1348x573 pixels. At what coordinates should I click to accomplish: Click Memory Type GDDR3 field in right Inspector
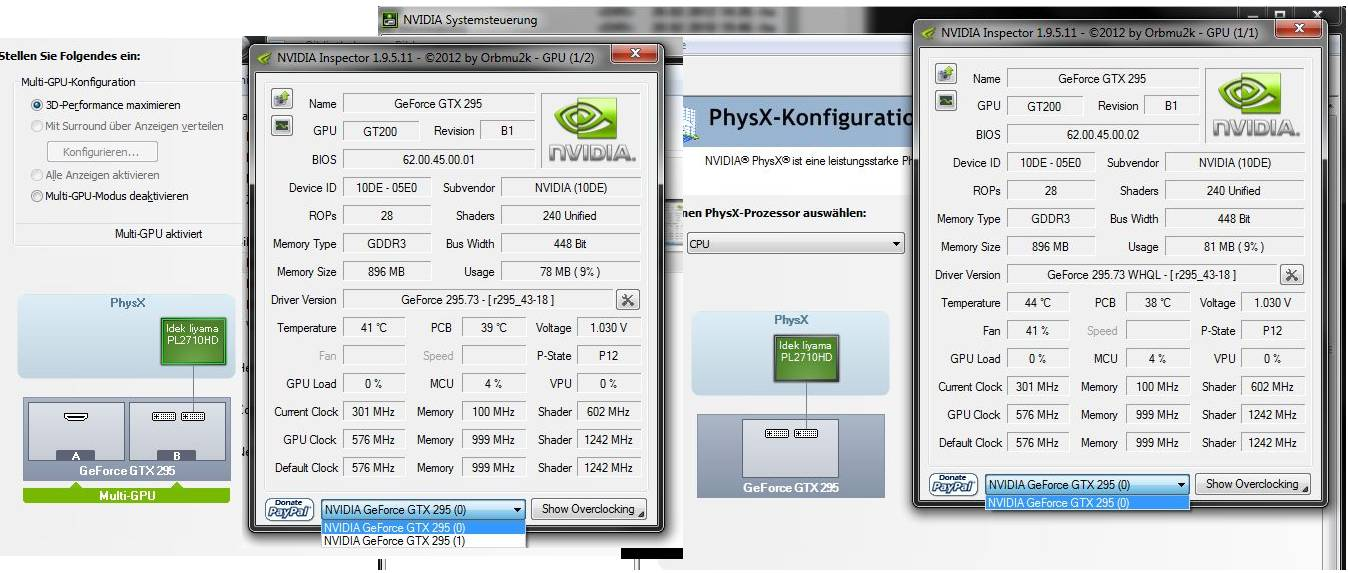pos(1049,219)
